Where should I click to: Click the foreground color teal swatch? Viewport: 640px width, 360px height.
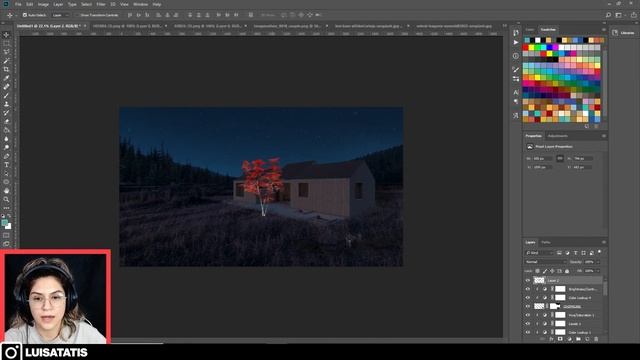(x=4, y=222)
